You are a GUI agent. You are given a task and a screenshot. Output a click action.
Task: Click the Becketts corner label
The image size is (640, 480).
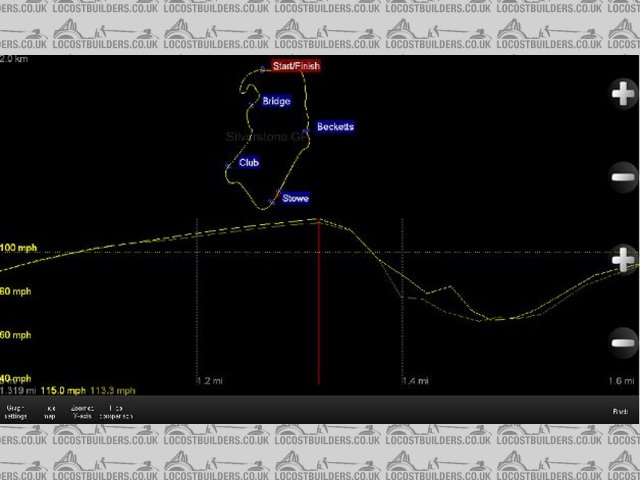[x=334, y=127]
